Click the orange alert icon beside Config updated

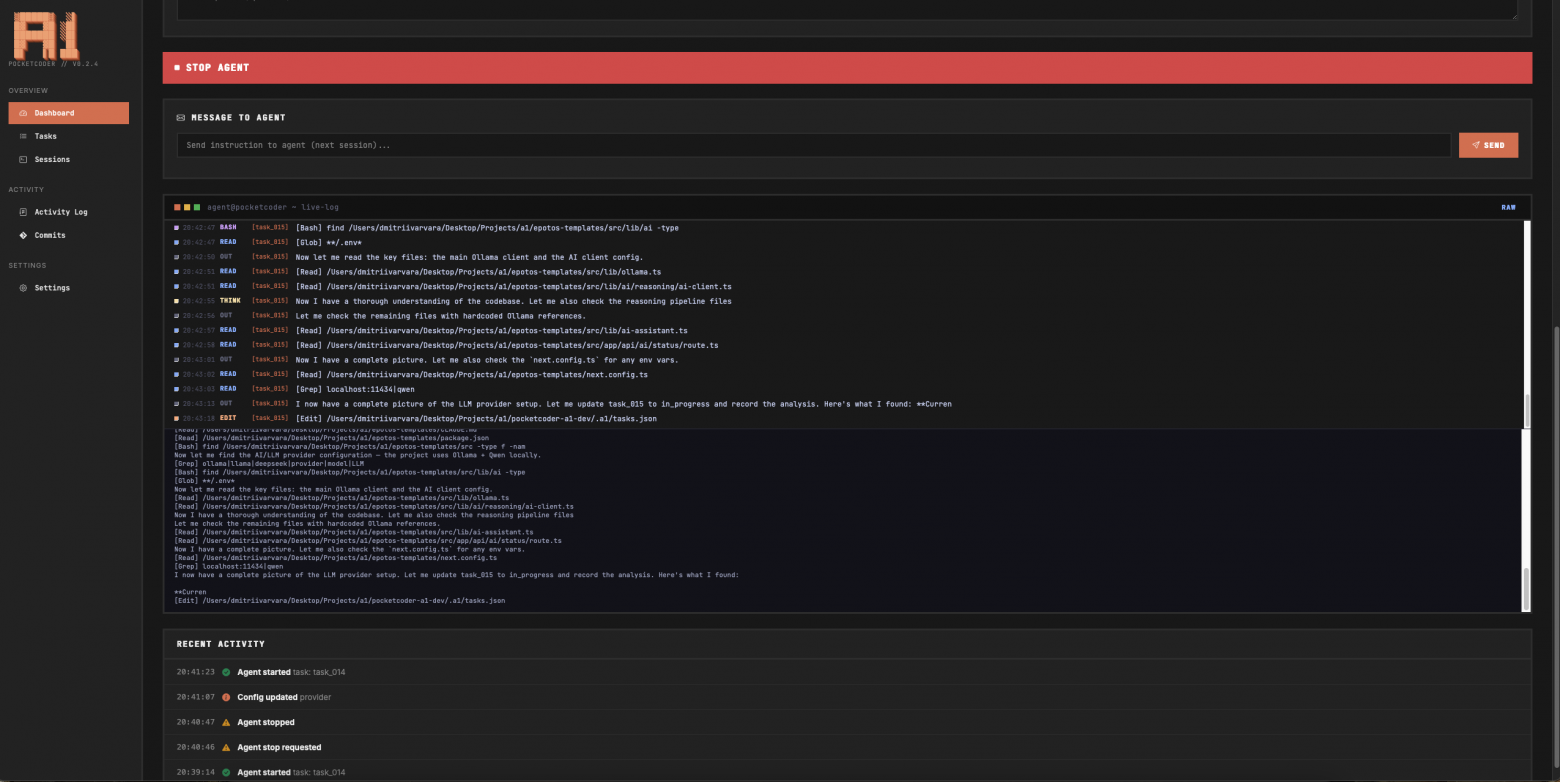pyautogui.click(x=226, y=697)
